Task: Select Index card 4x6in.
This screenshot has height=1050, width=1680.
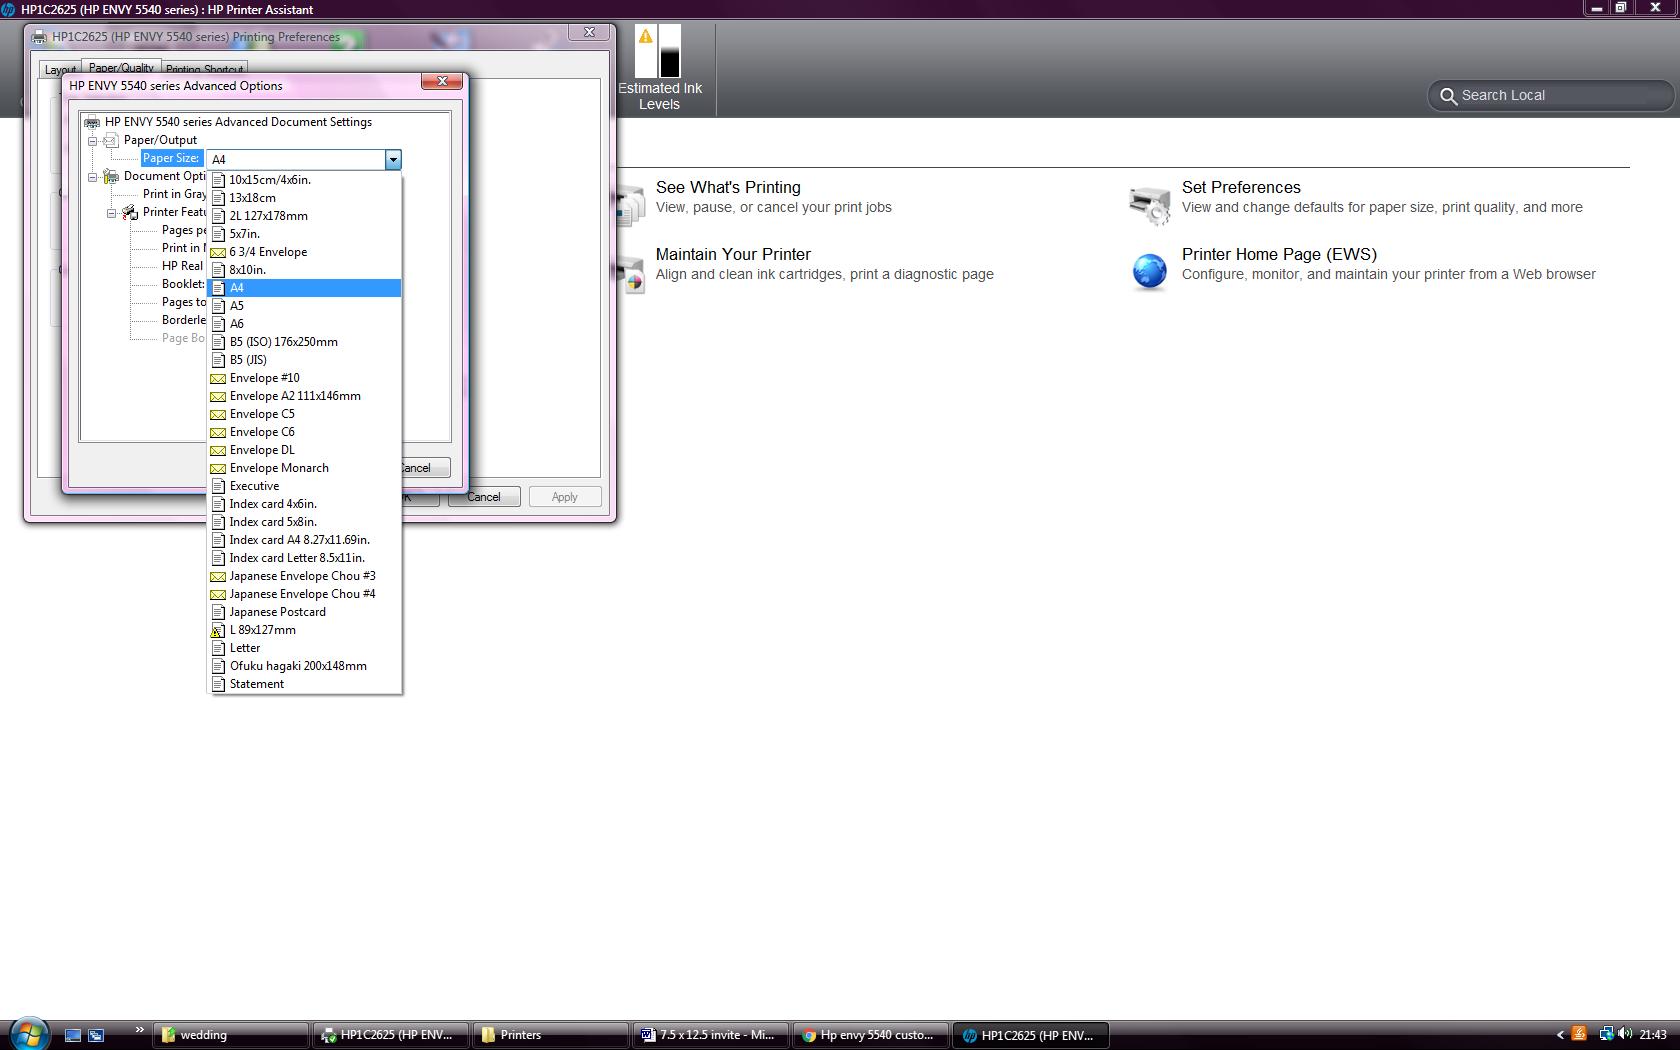Action: tap(304, 504)
